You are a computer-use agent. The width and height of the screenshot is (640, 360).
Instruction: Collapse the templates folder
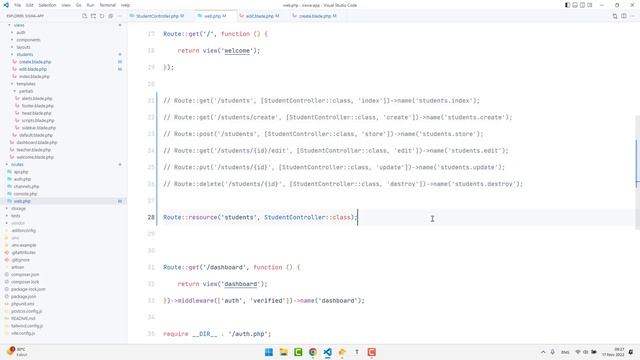coord(26,84)
